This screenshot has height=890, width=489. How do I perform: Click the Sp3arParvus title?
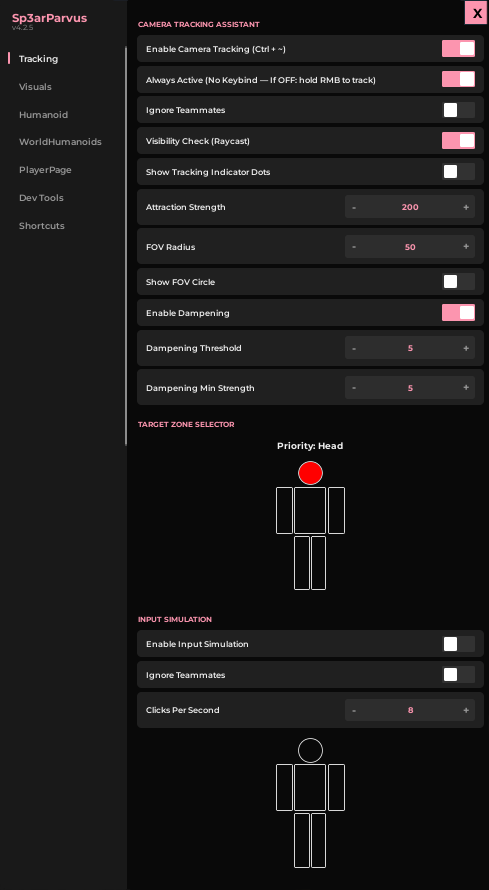(x=49, y=18)
